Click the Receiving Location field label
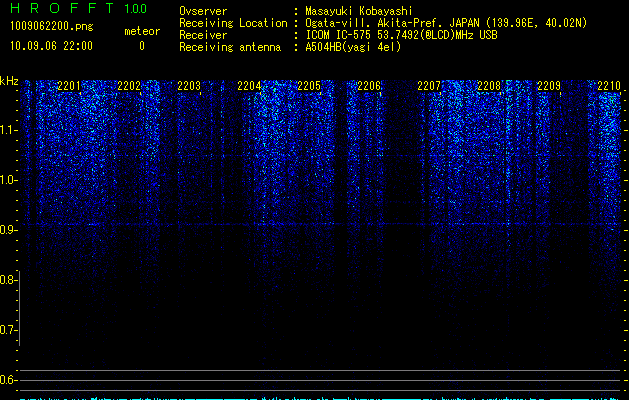The width and height of the screenshot is (629, 400). click(233, 24)
